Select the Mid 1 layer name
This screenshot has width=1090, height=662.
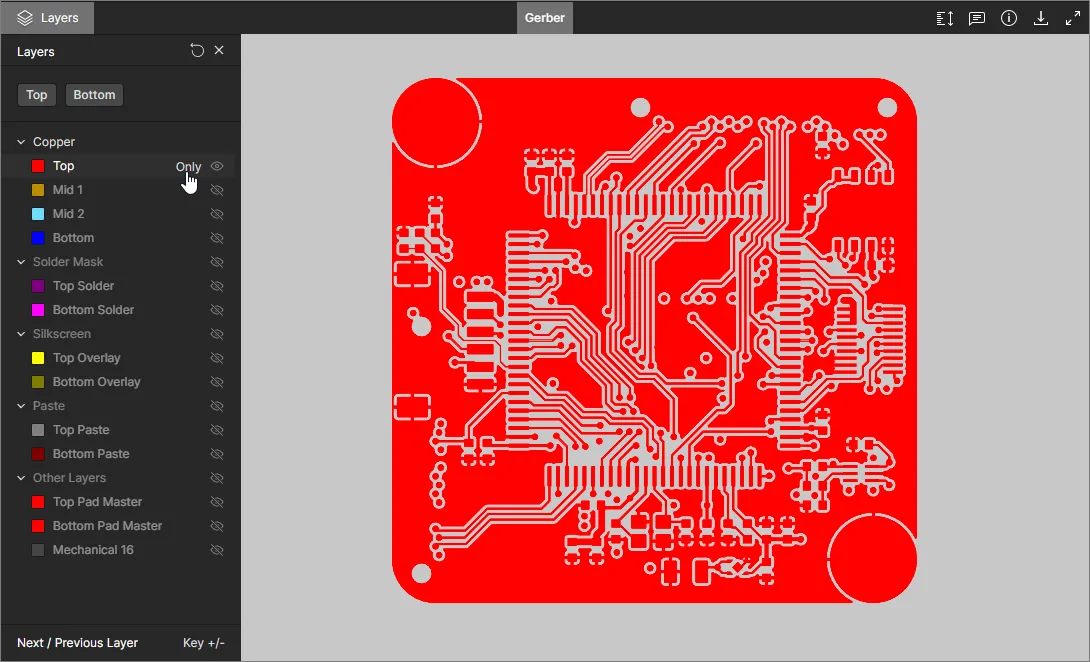[67, 190]
